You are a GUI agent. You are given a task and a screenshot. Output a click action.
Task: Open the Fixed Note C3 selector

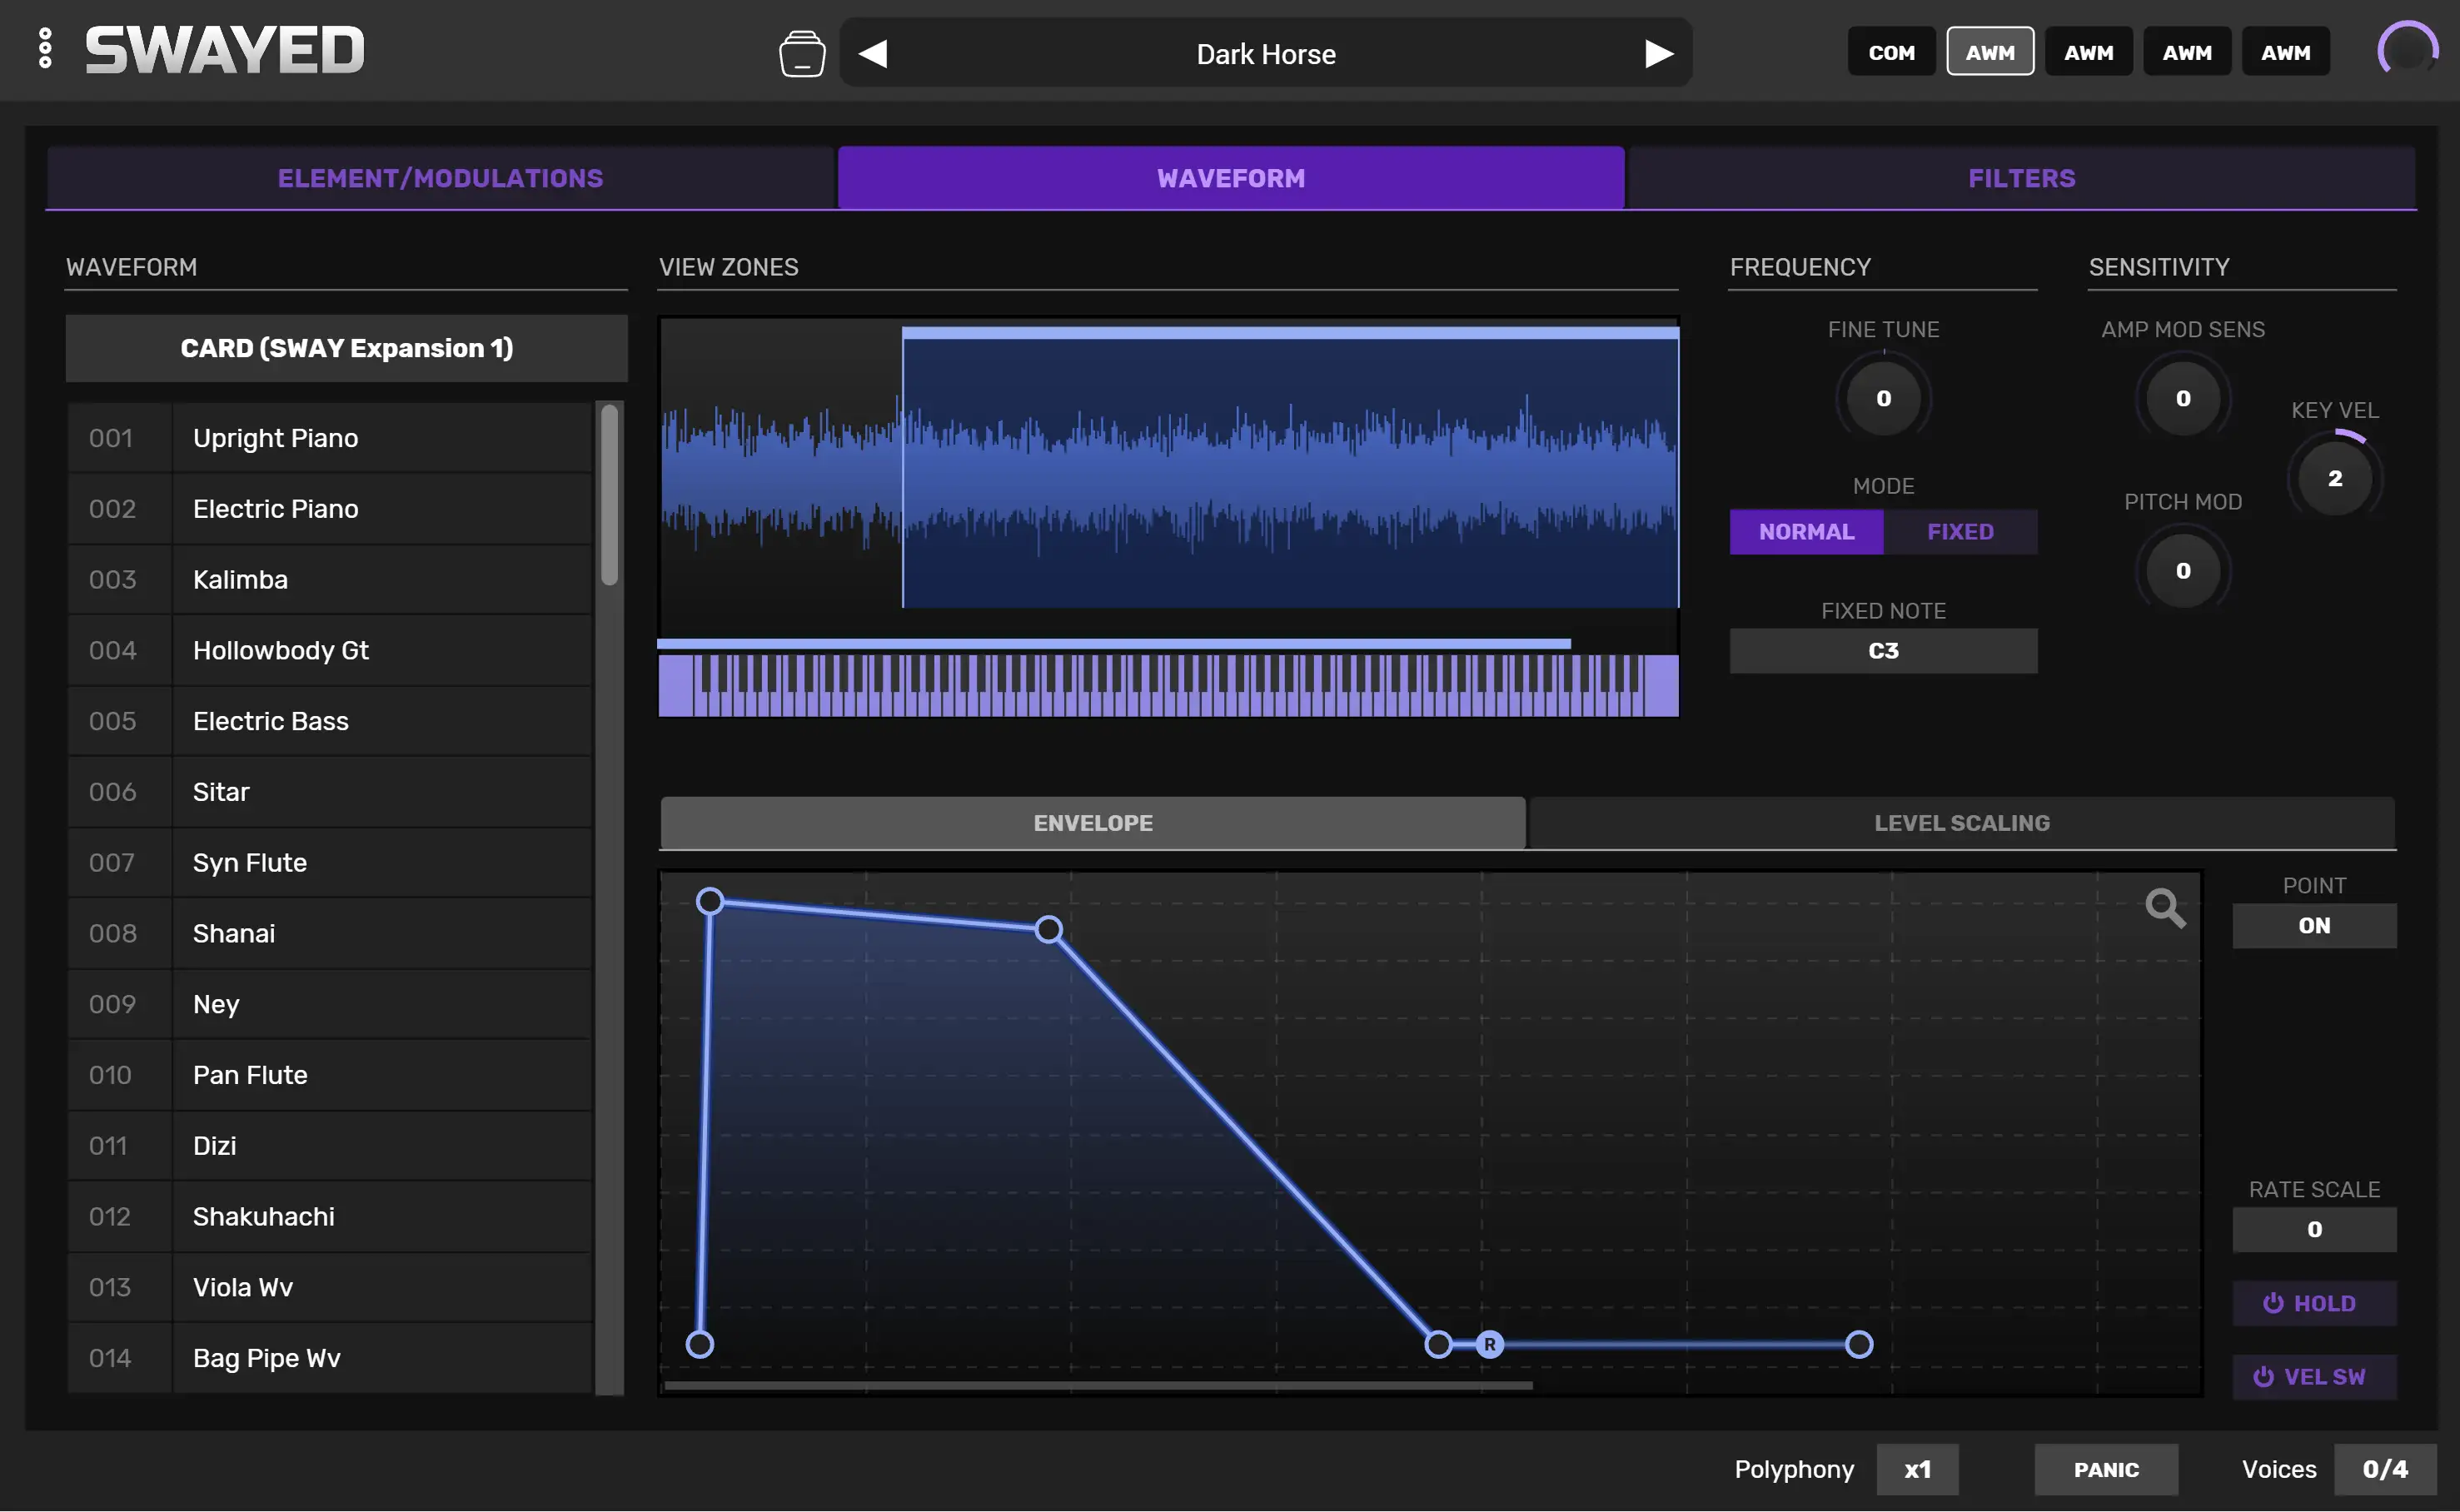[x=1882, y=651]
